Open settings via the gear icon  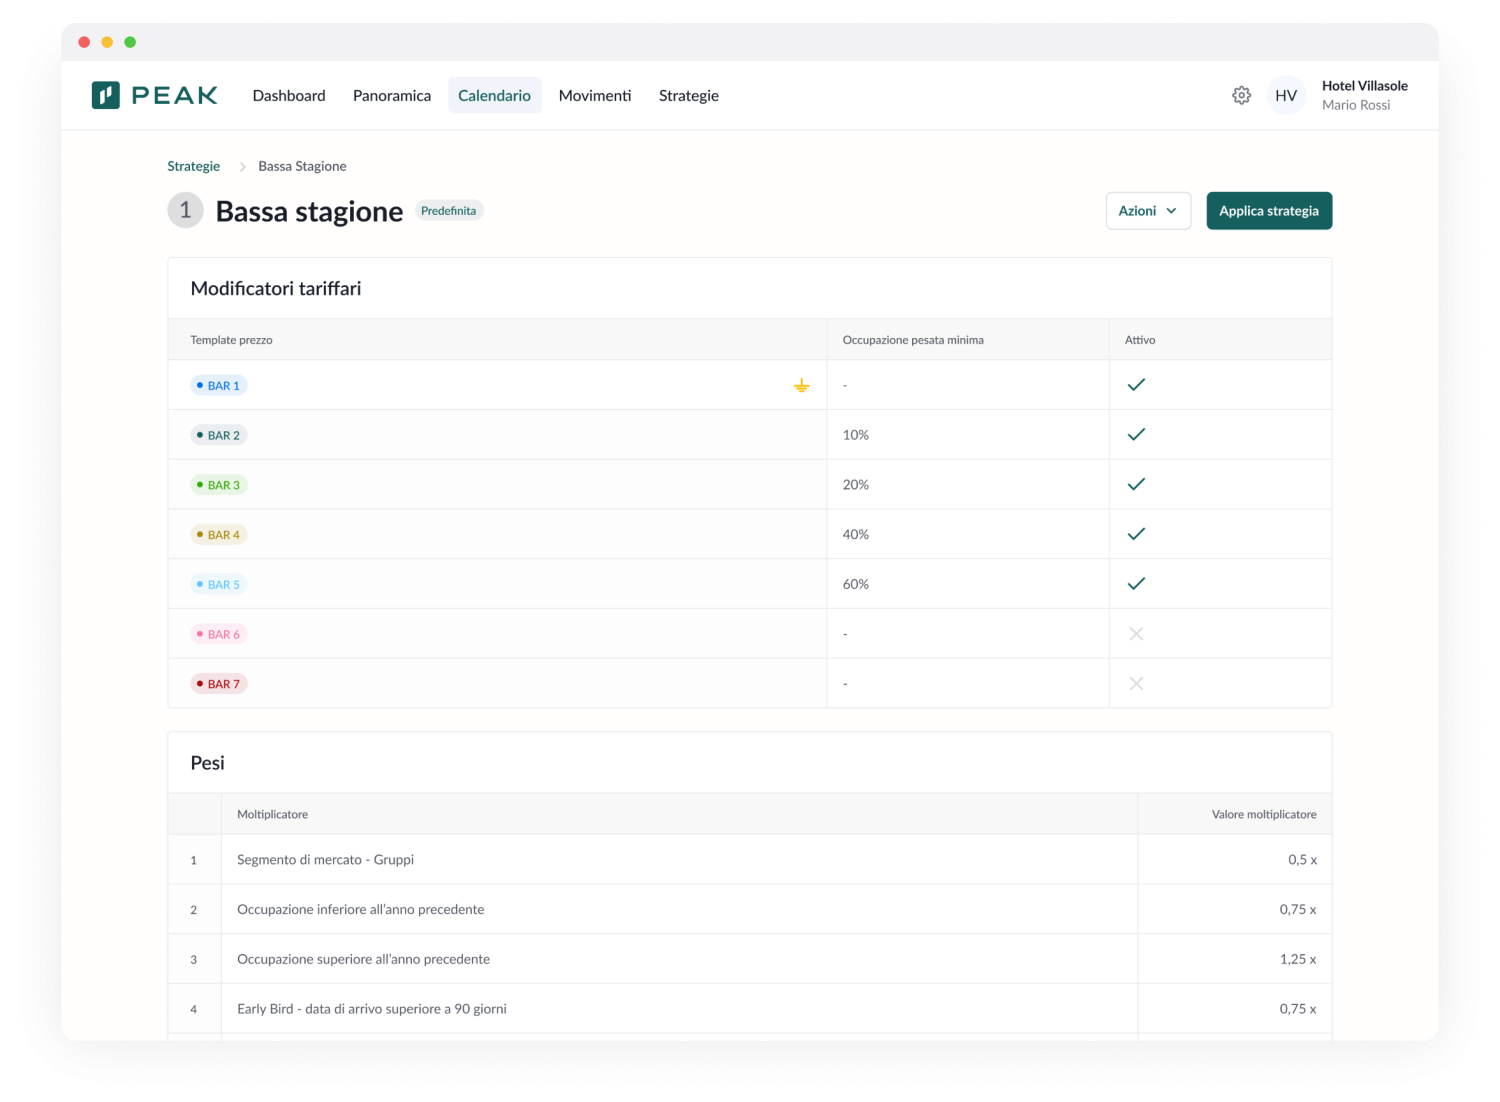1241,95
